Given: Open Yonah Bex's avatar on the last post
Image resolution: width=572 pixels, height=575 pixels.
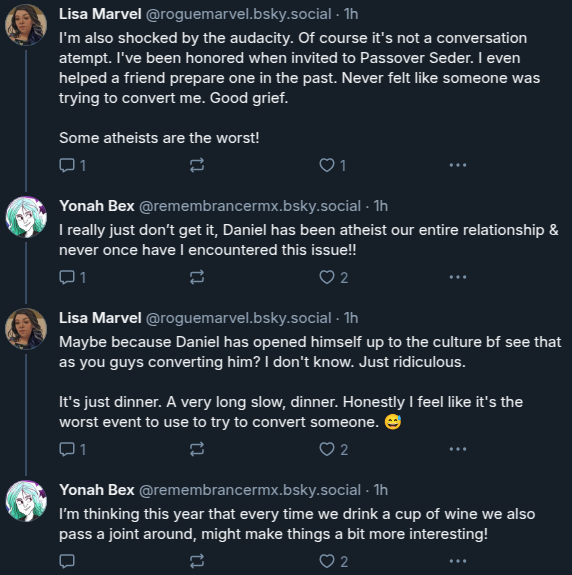Looking at the screenshot, I should [26, 501].
